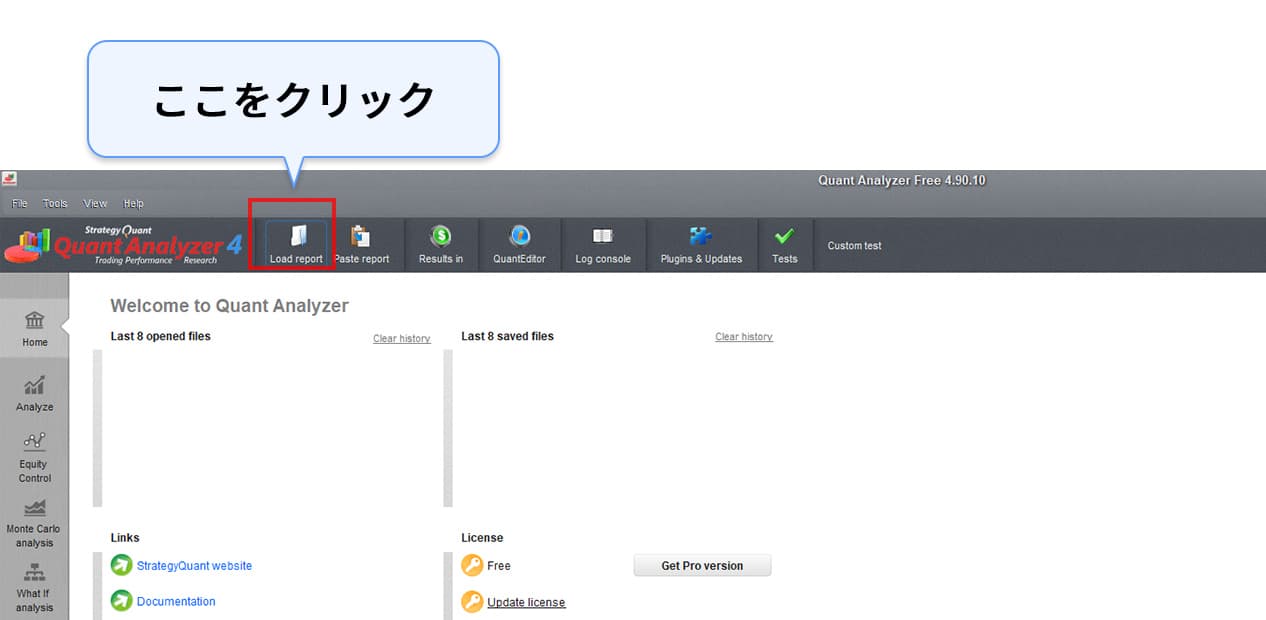The height and width of the screenshot is (620, 1266).
Task: Open the View menu
Action: pyautogui.click(x=96, y=203)
